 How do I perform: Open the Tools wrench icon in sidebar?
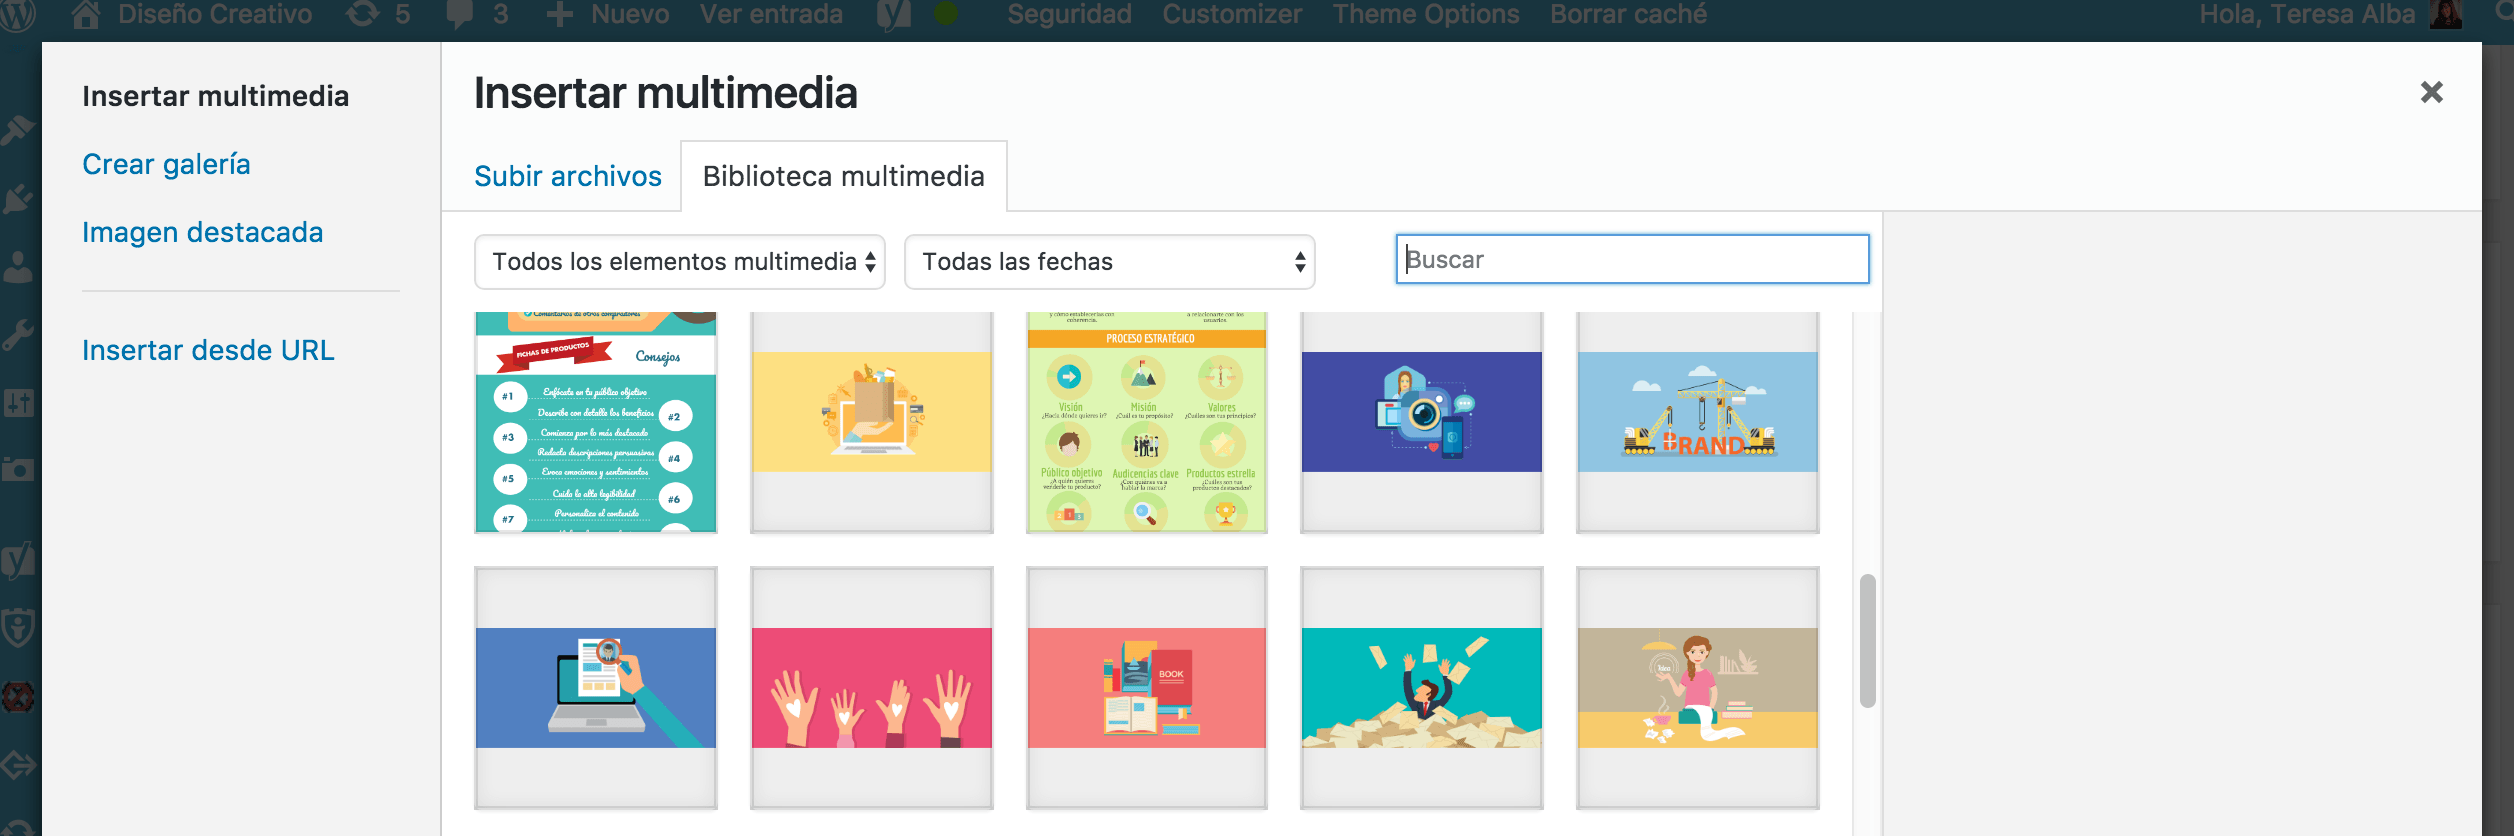click(18, 334)
